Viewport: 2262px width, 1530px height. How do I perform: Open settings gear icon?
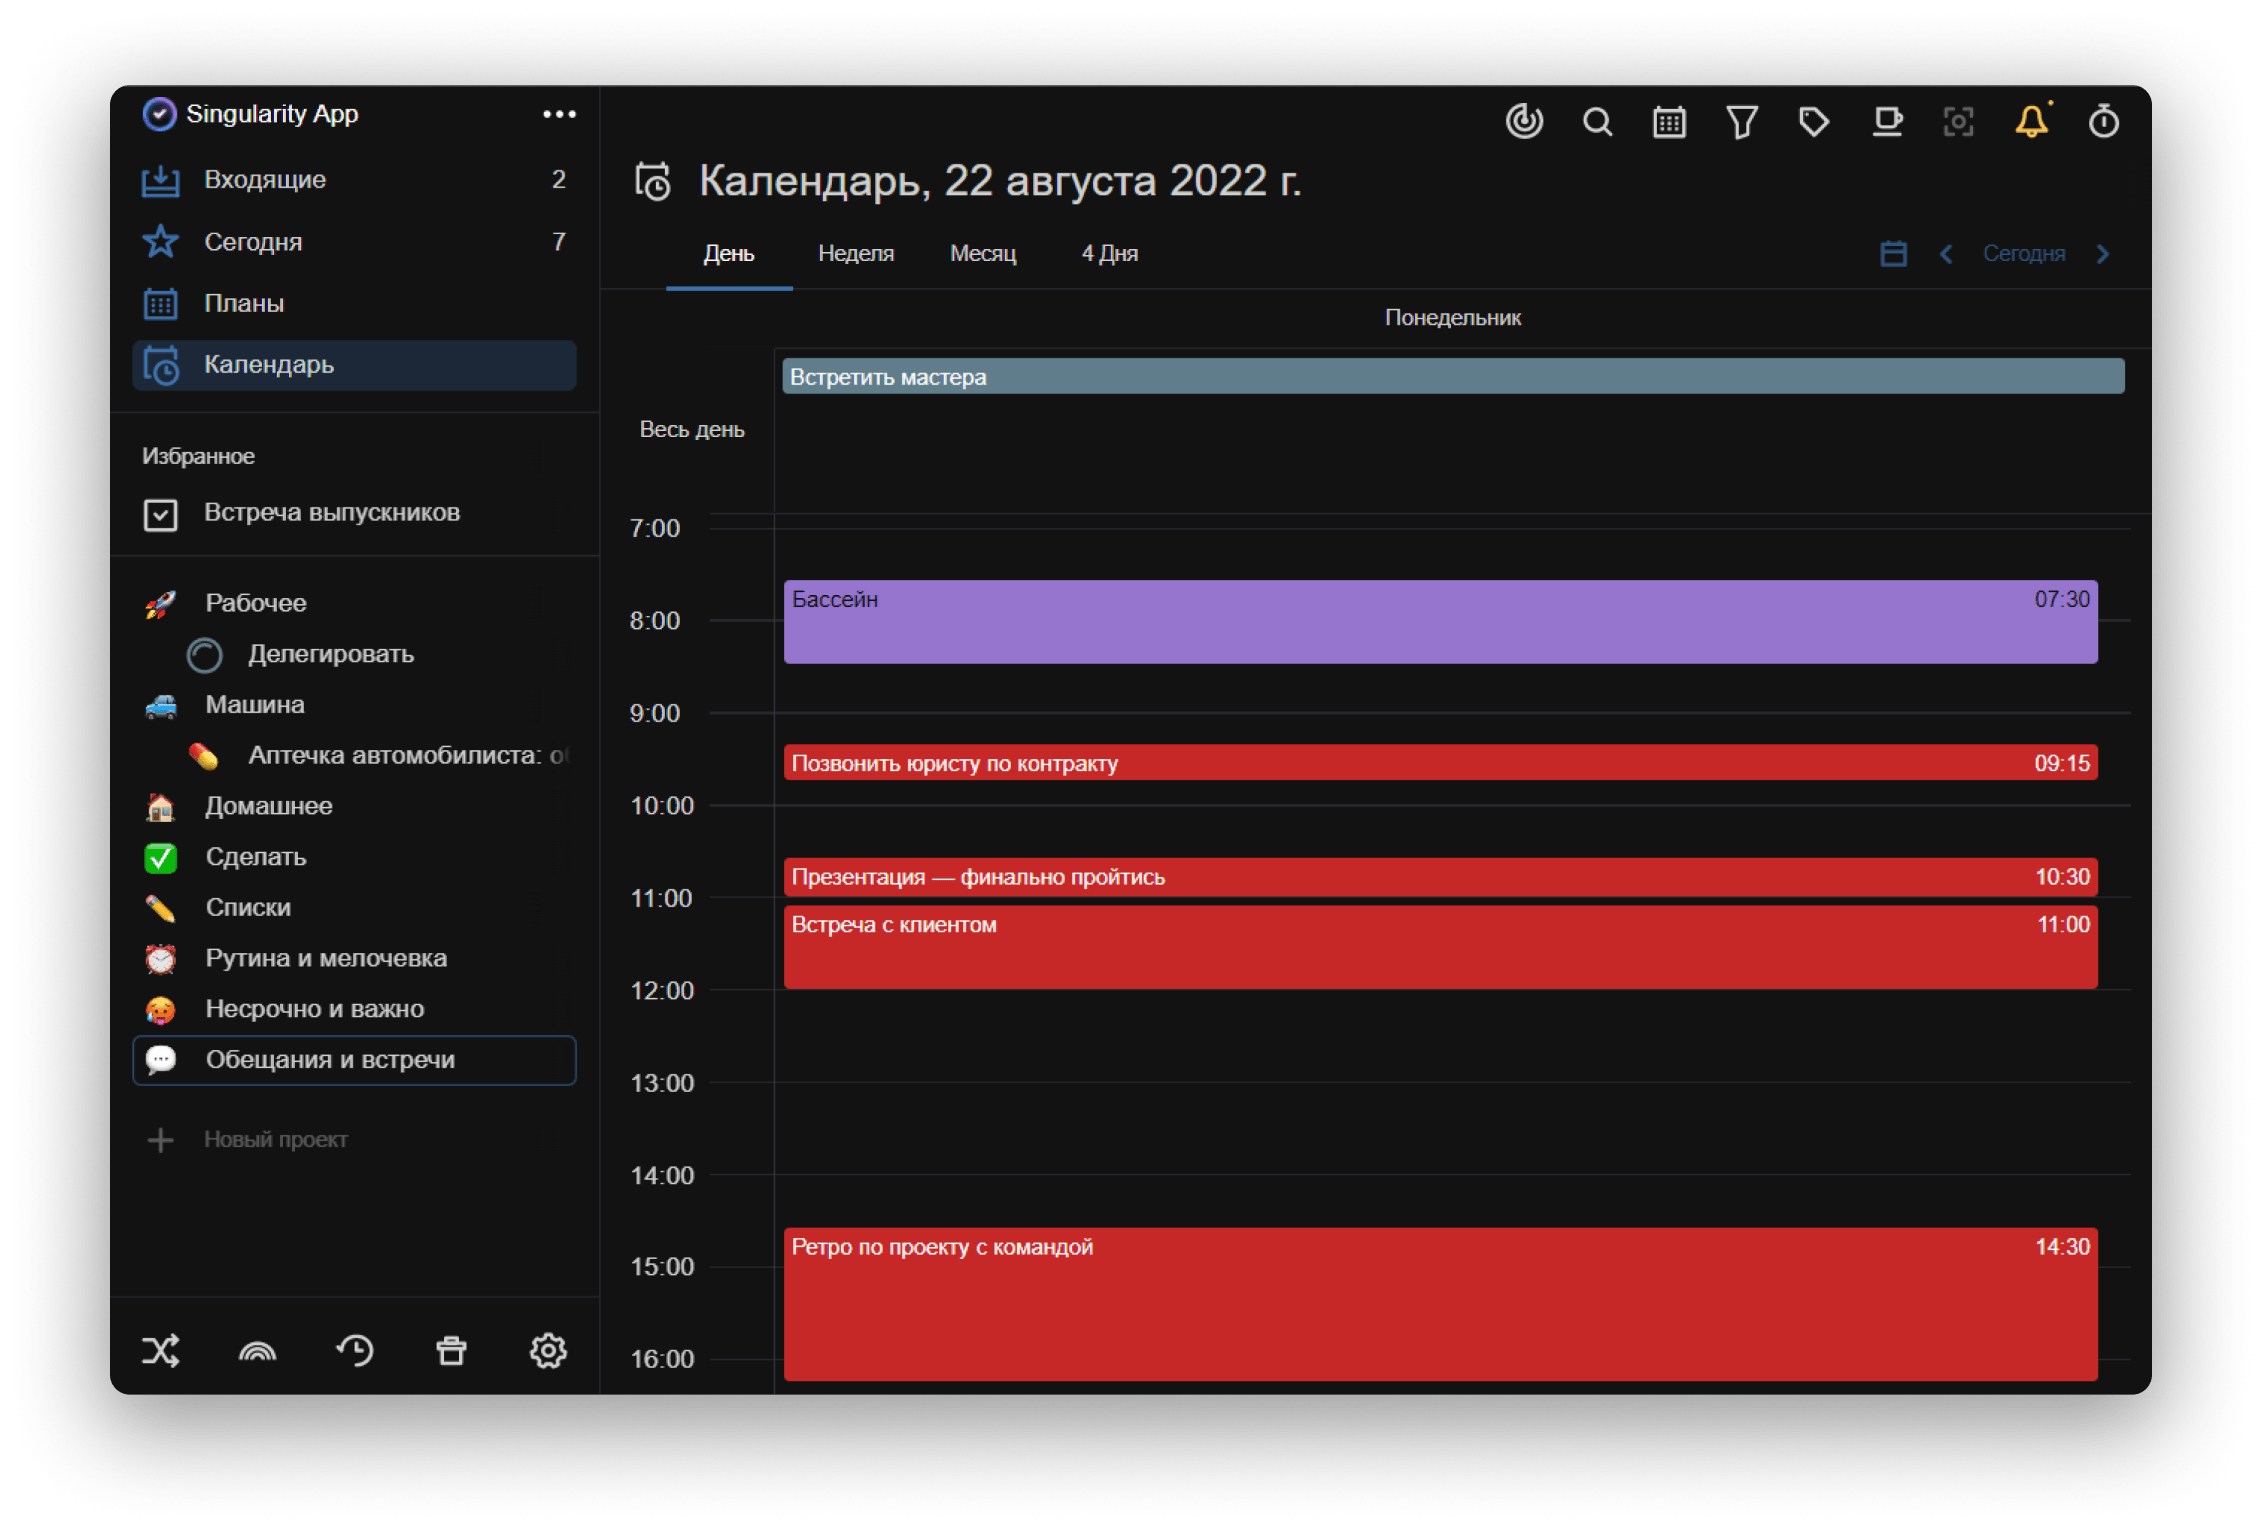[548, 1351]
